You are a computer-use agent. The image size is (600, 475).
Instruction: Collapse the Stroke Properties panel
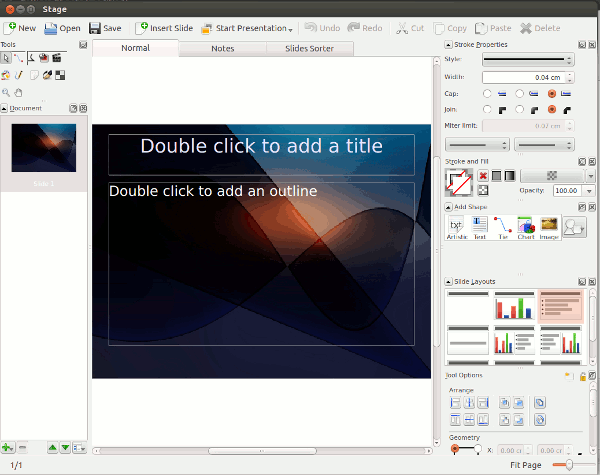click(447, 45)
